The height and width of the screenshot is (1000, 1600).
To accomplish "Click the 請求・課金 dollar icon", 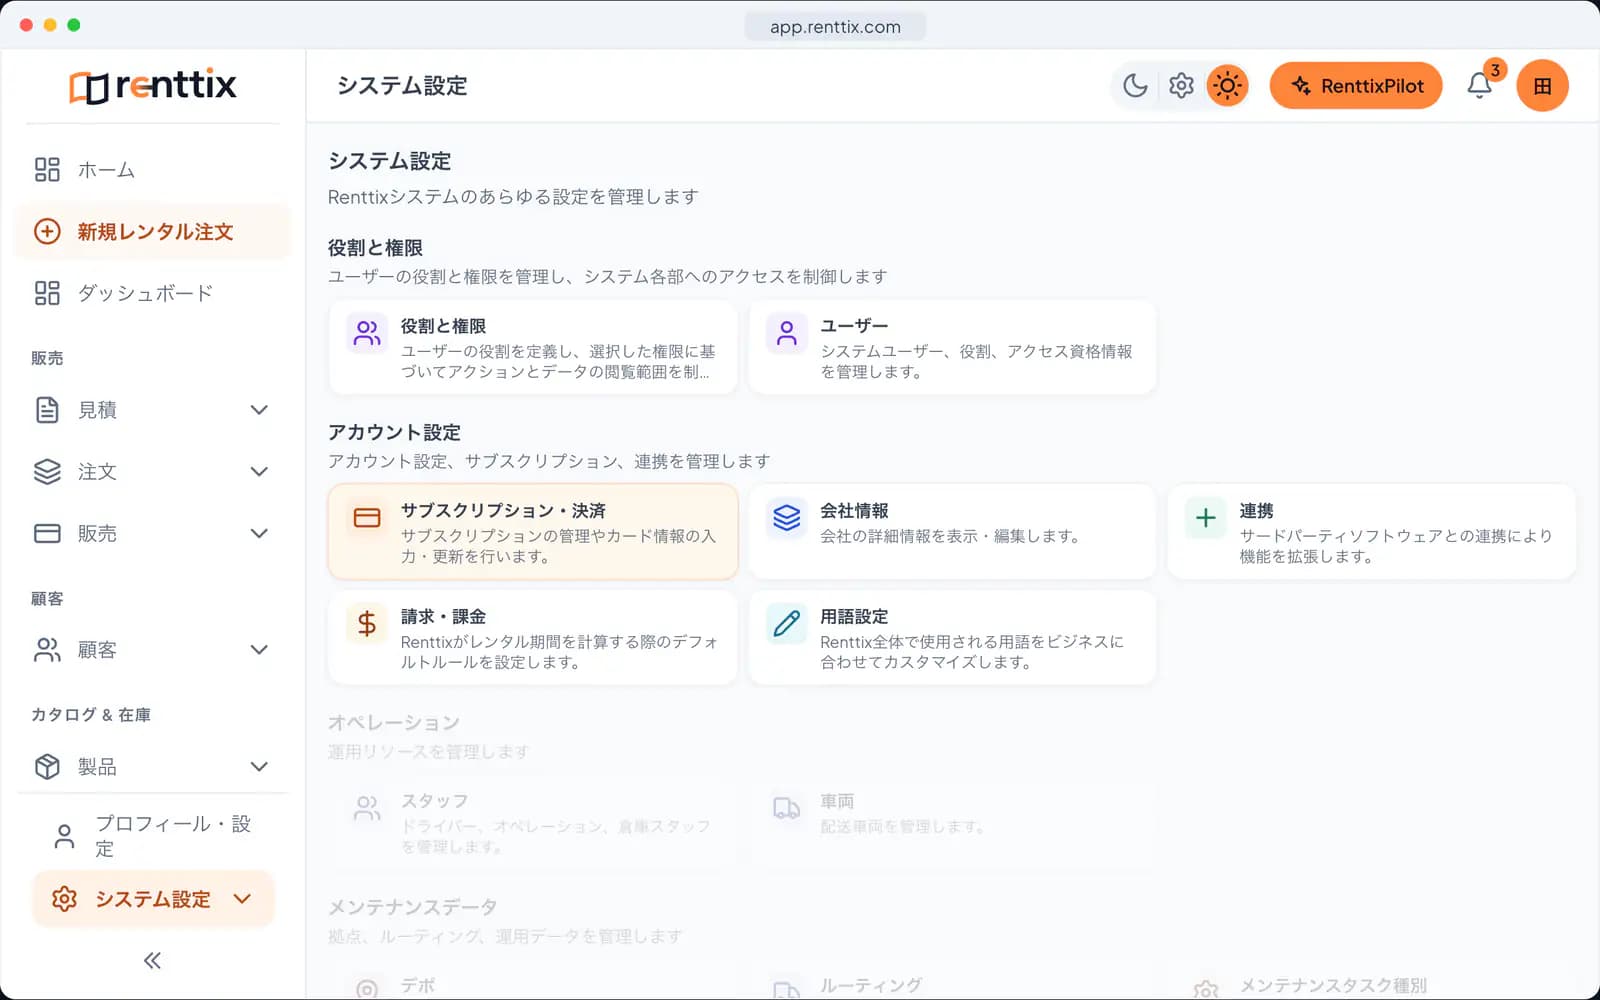I will coord(367,624).
